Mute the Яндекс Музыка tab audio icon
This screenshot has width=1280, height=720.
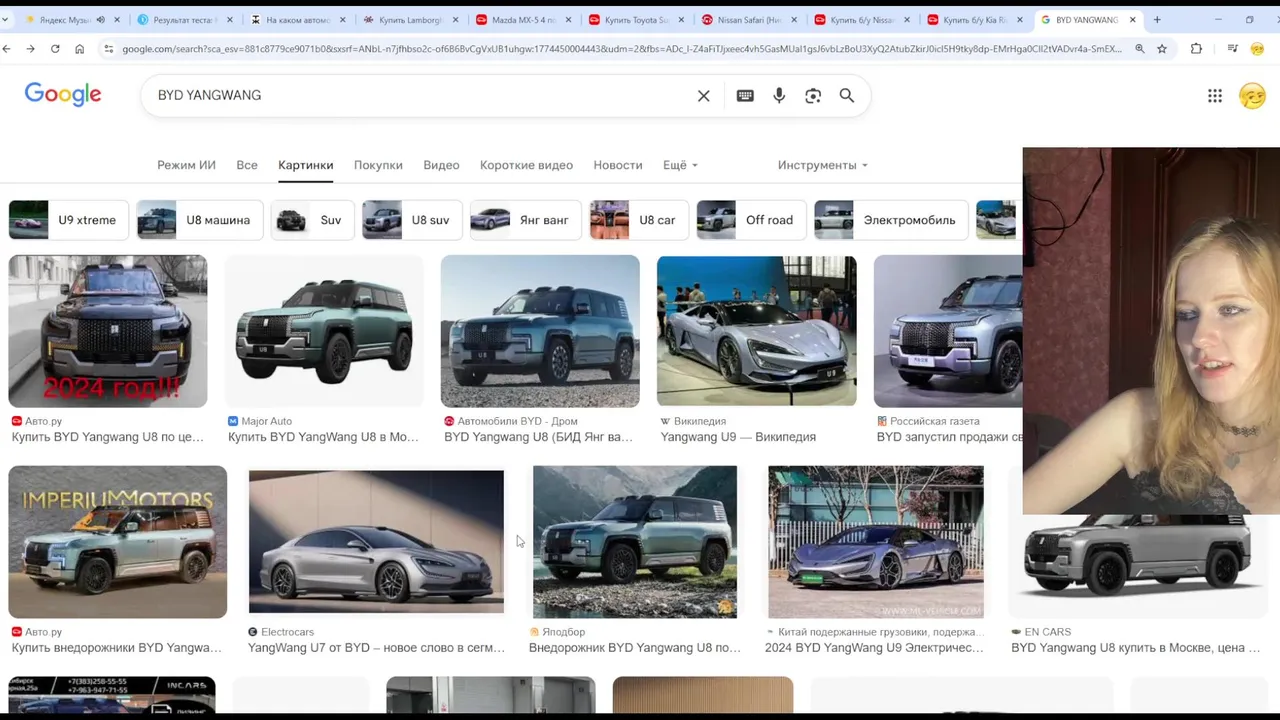pos(100,19)
